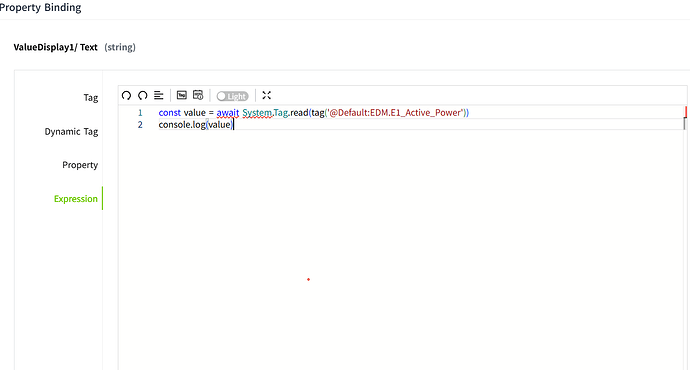Click the 'System' identifier in line 1
This screenshot has width=690, height=370.
(257, 113)
